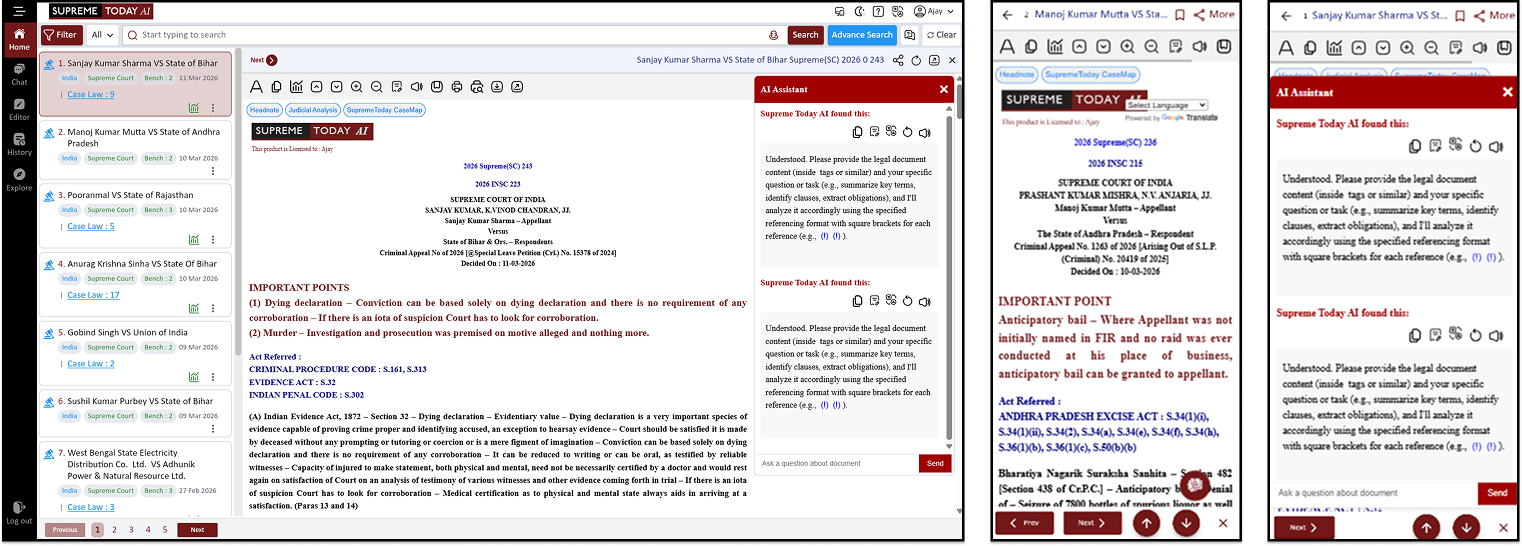Open Case Law : 5 link for Pooranmal
The height and width of the screenshot is (546, 1522).
tap(91, 227)
